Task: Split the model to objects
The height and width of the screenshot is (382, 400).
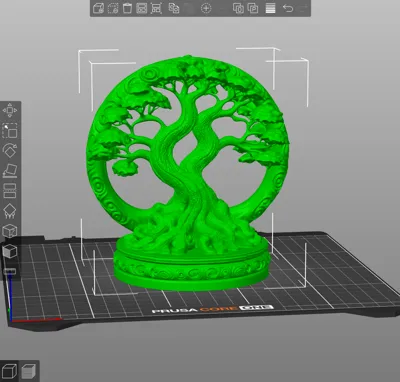Action: (238, 8)
